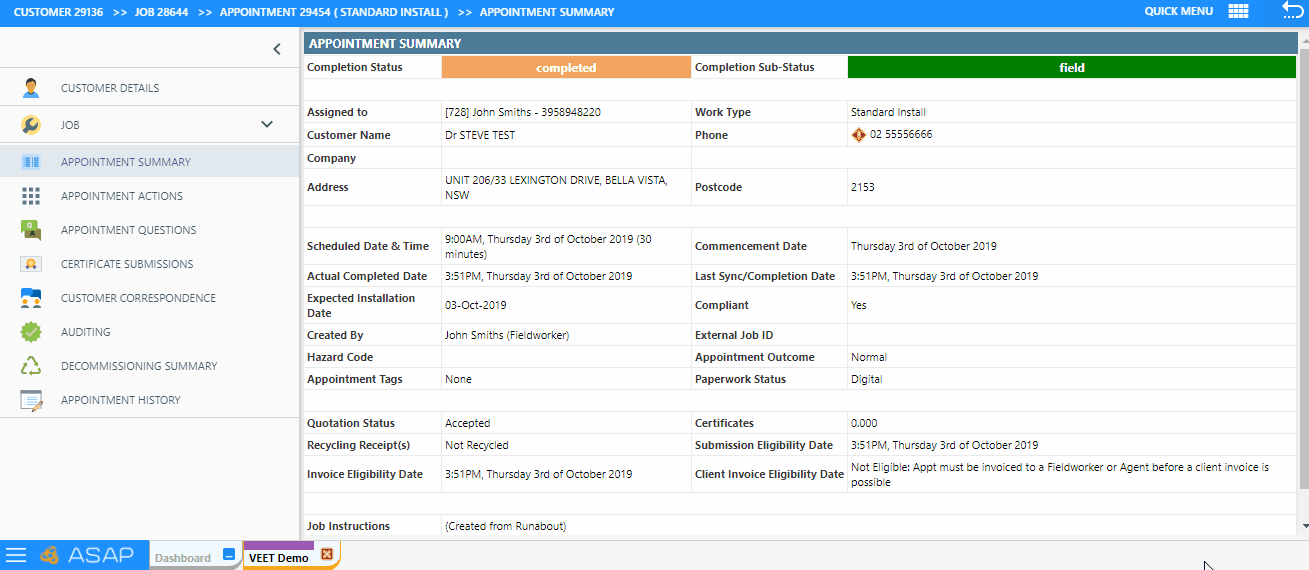Screen dimensions: 1309x570
Task: Close the VEET Demo tab
Action: 326,555
